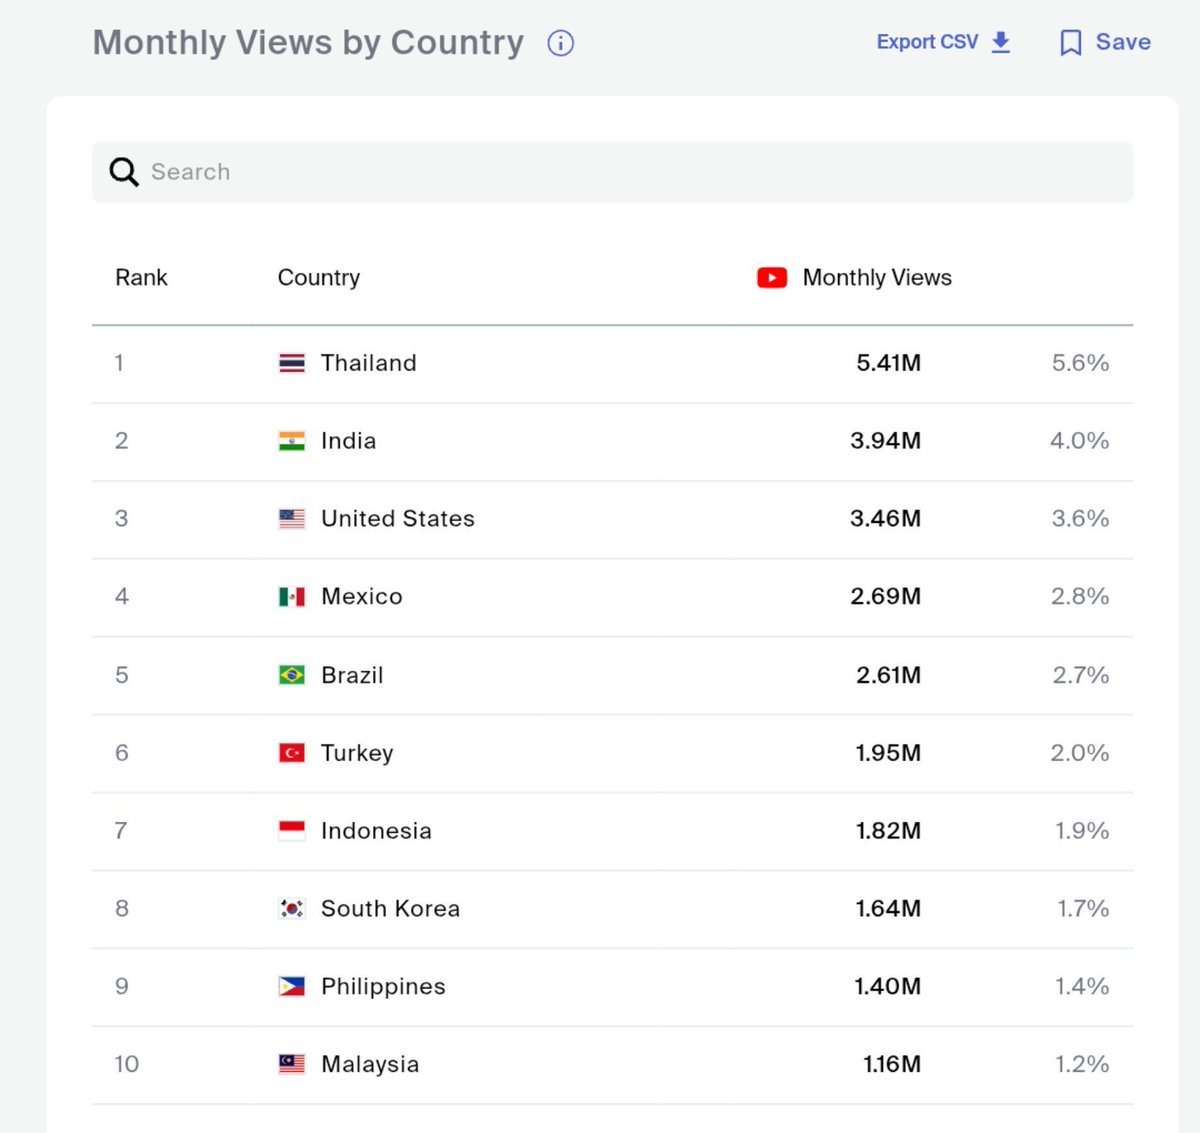Click the 4.0% share for India

[x=1079, y=441]
